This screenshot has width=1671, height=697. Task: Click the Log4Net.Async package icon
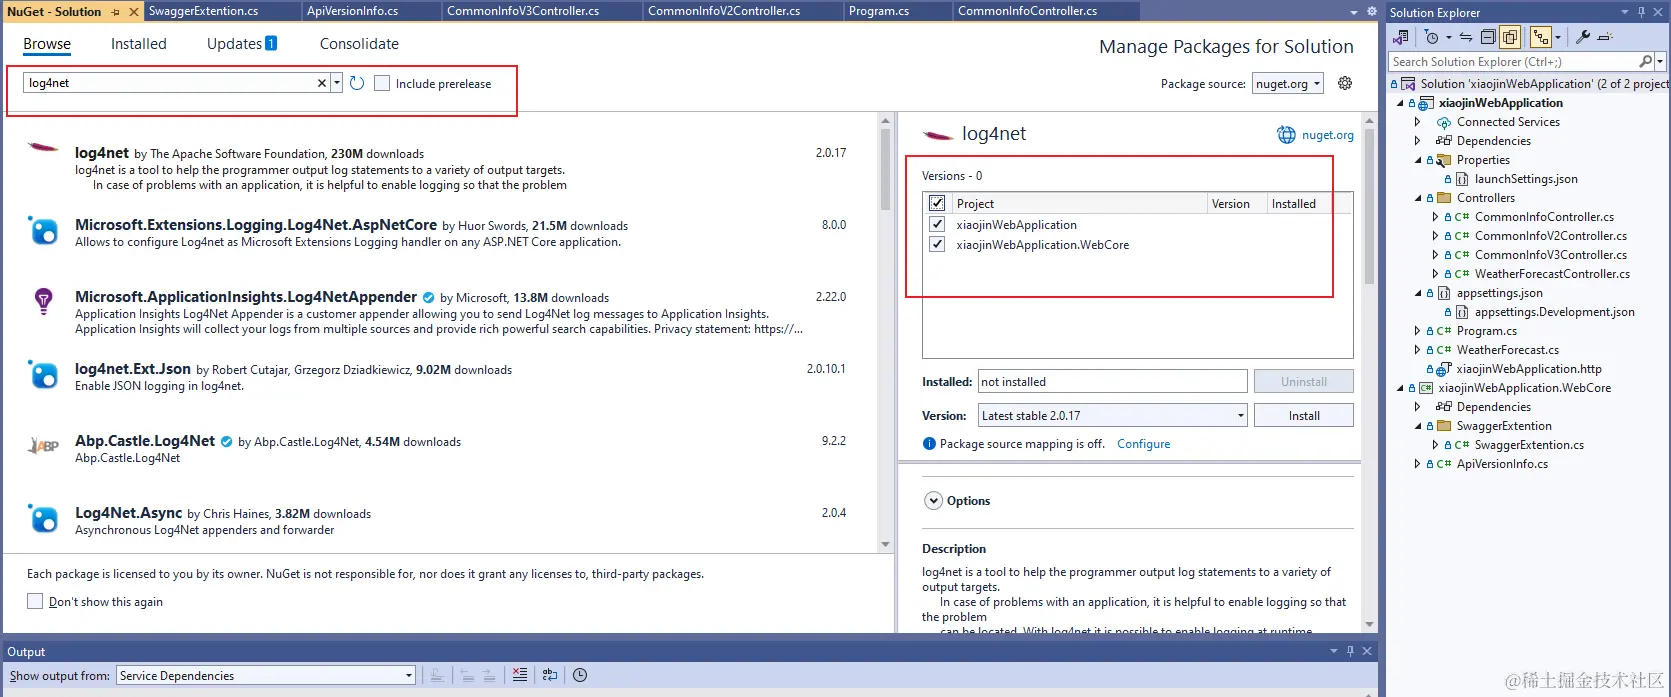(x=43, y=517)
